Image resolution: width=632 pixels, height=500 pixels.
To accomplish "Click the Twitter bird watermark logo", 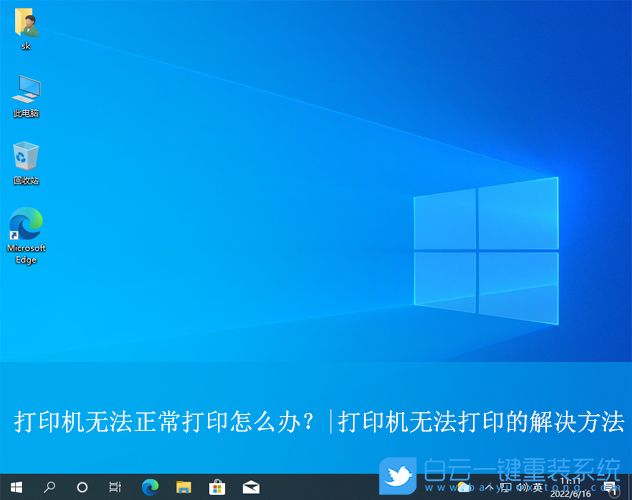I will coord(401,476).
